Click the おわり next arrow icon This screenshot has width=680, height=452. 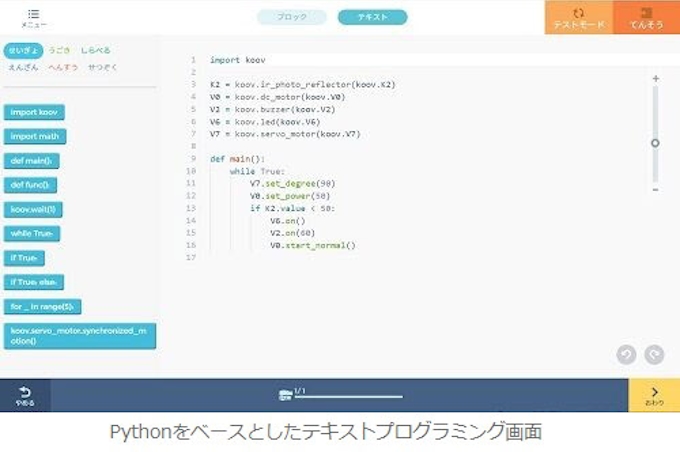pyautogui.click(x=654, y=394)
